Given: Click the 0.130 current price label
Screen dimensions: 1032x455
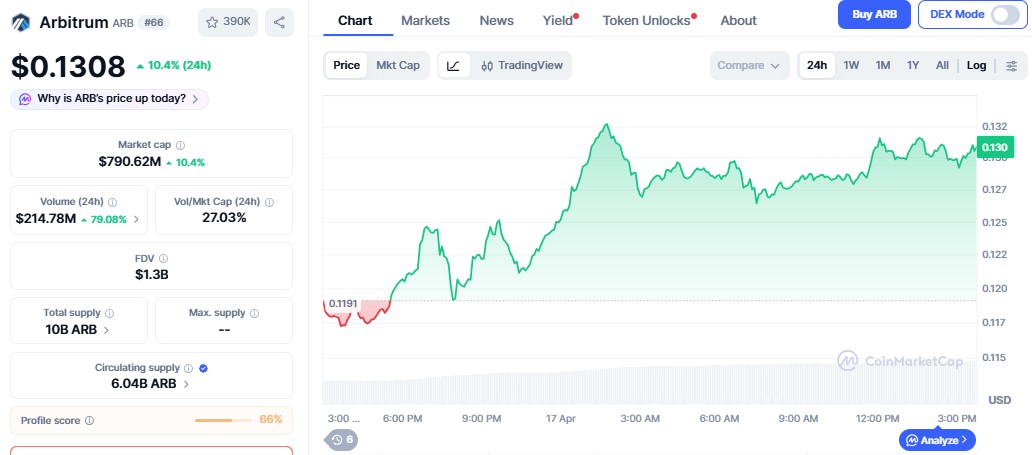Looking at the screenshot, I should (x=994, y=147).
